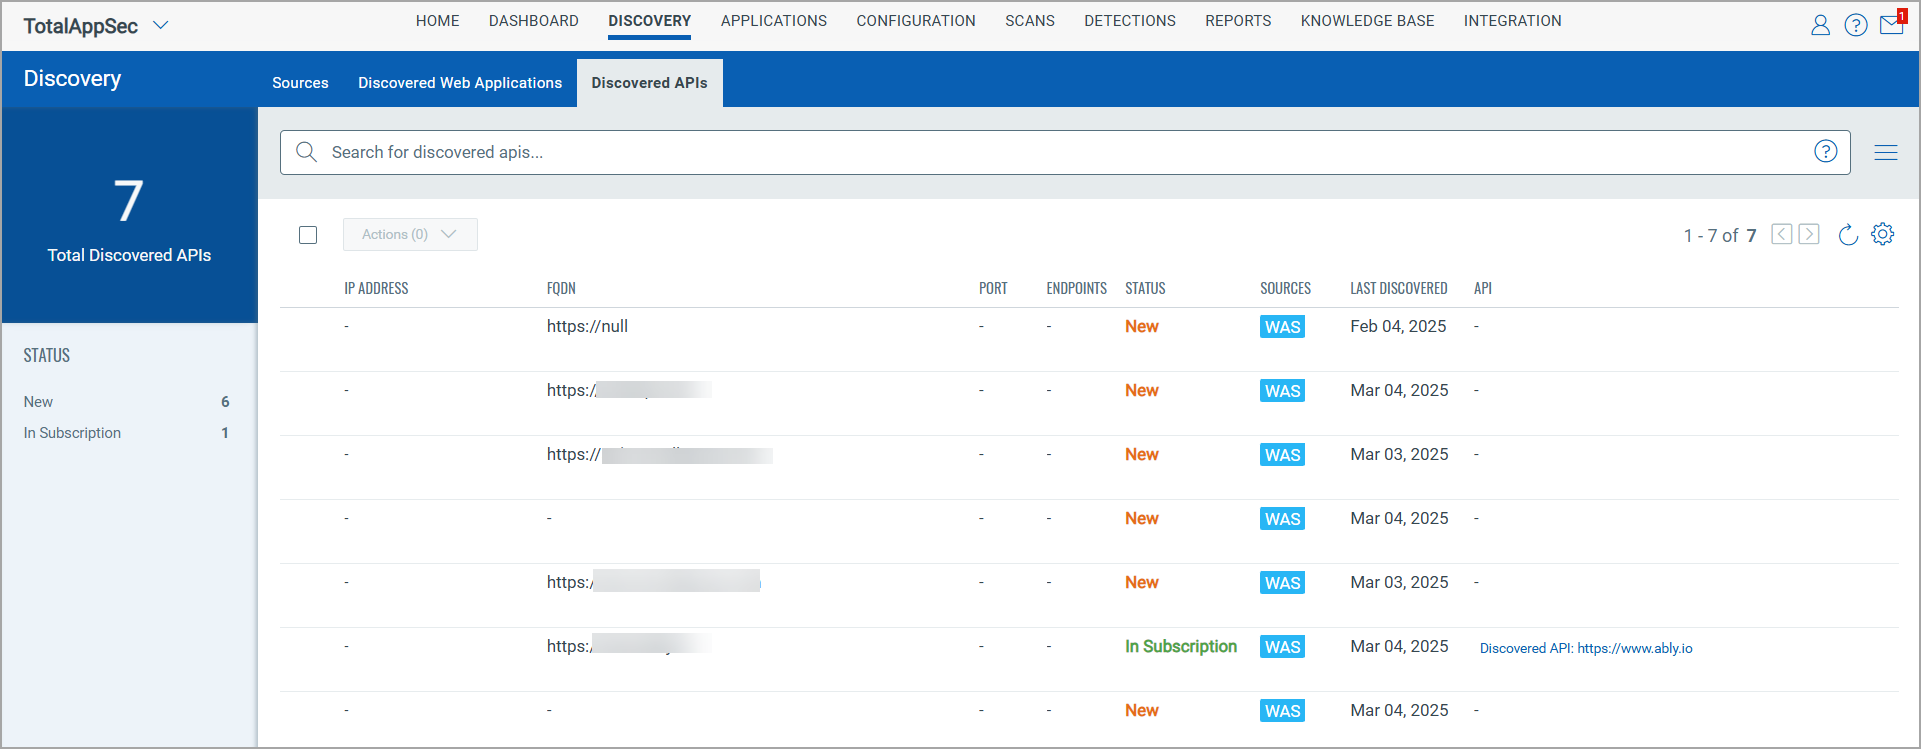Open the SCANS menu

[1030, 21]
